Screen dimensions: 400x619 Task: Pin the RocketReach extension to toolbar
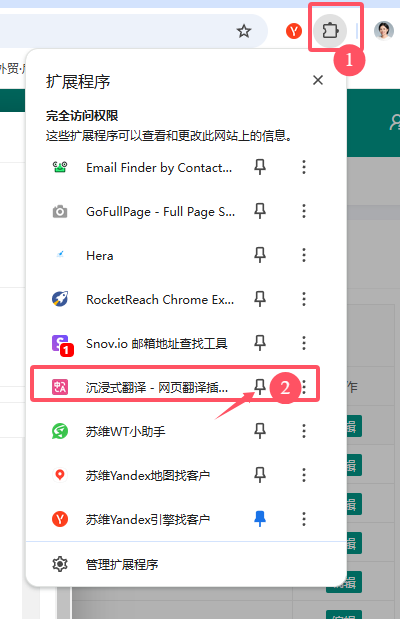coord(259,299)
